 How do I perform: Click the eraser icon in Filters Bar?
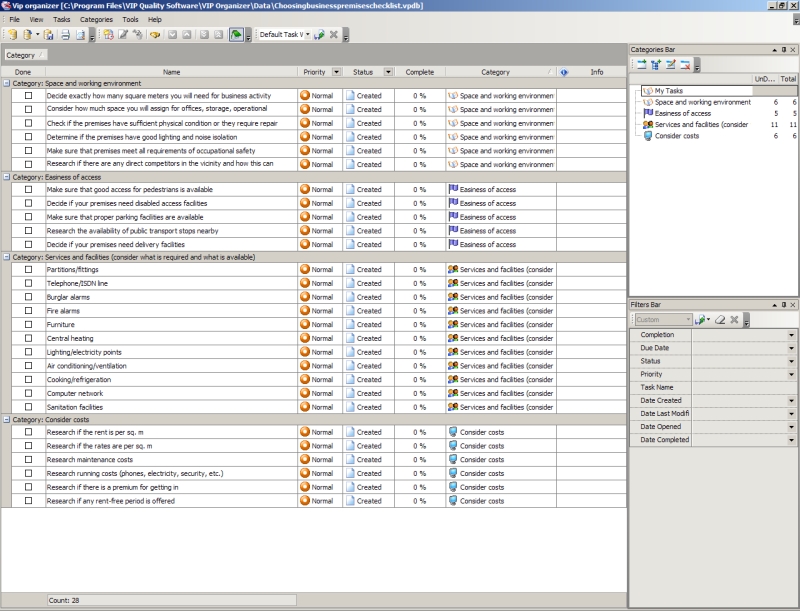(x=720, y=320)
